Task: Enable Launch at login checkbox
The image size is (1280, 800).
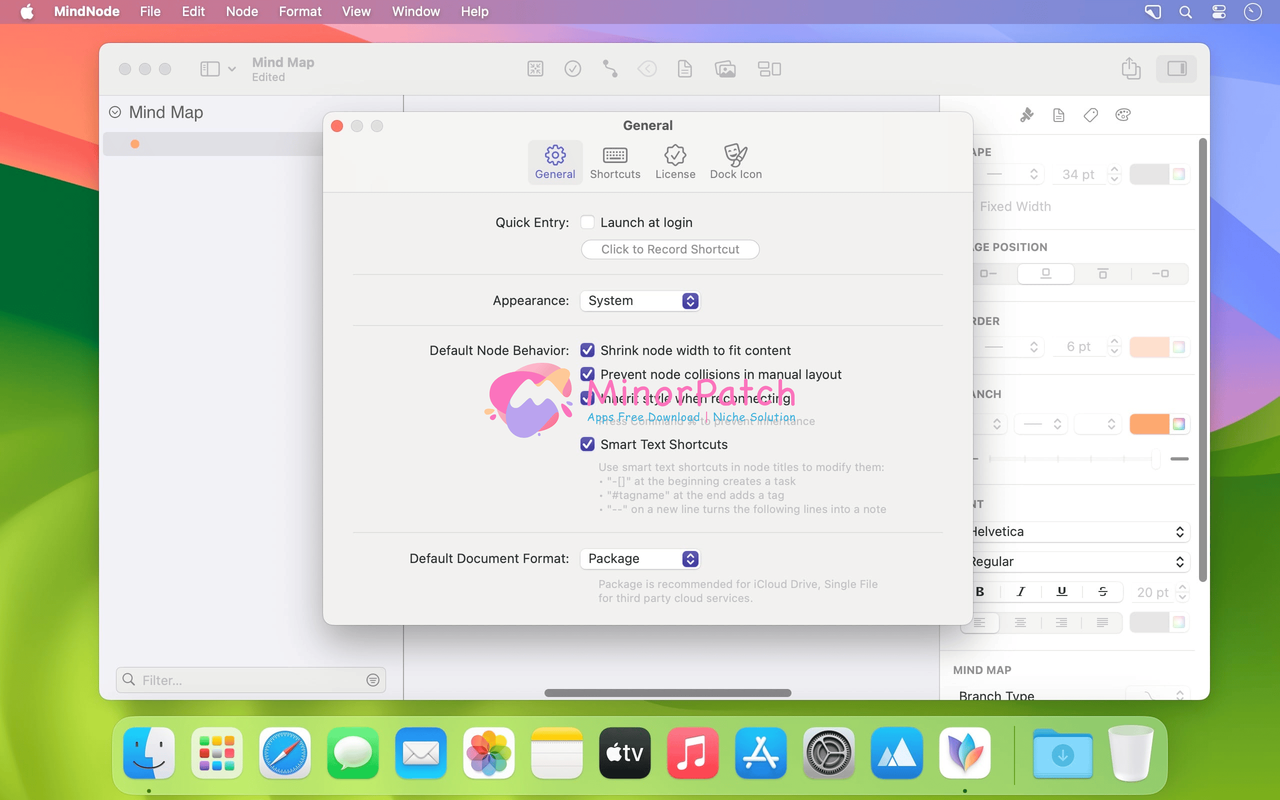Action: pyautogui.click(x=588, y=222)
